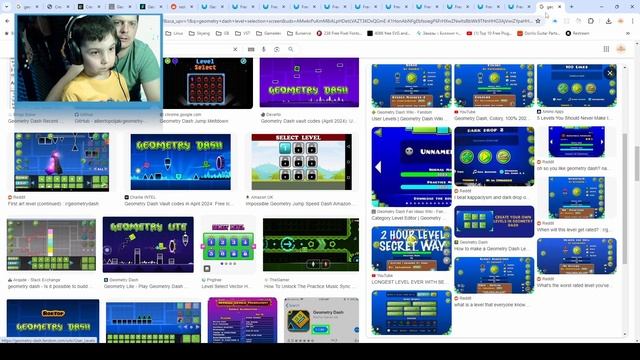Image resolution: width=640 pixels, height=360 pixels.
Task: Bookmark this page with the star icon
Action: [x=538, y=21]
